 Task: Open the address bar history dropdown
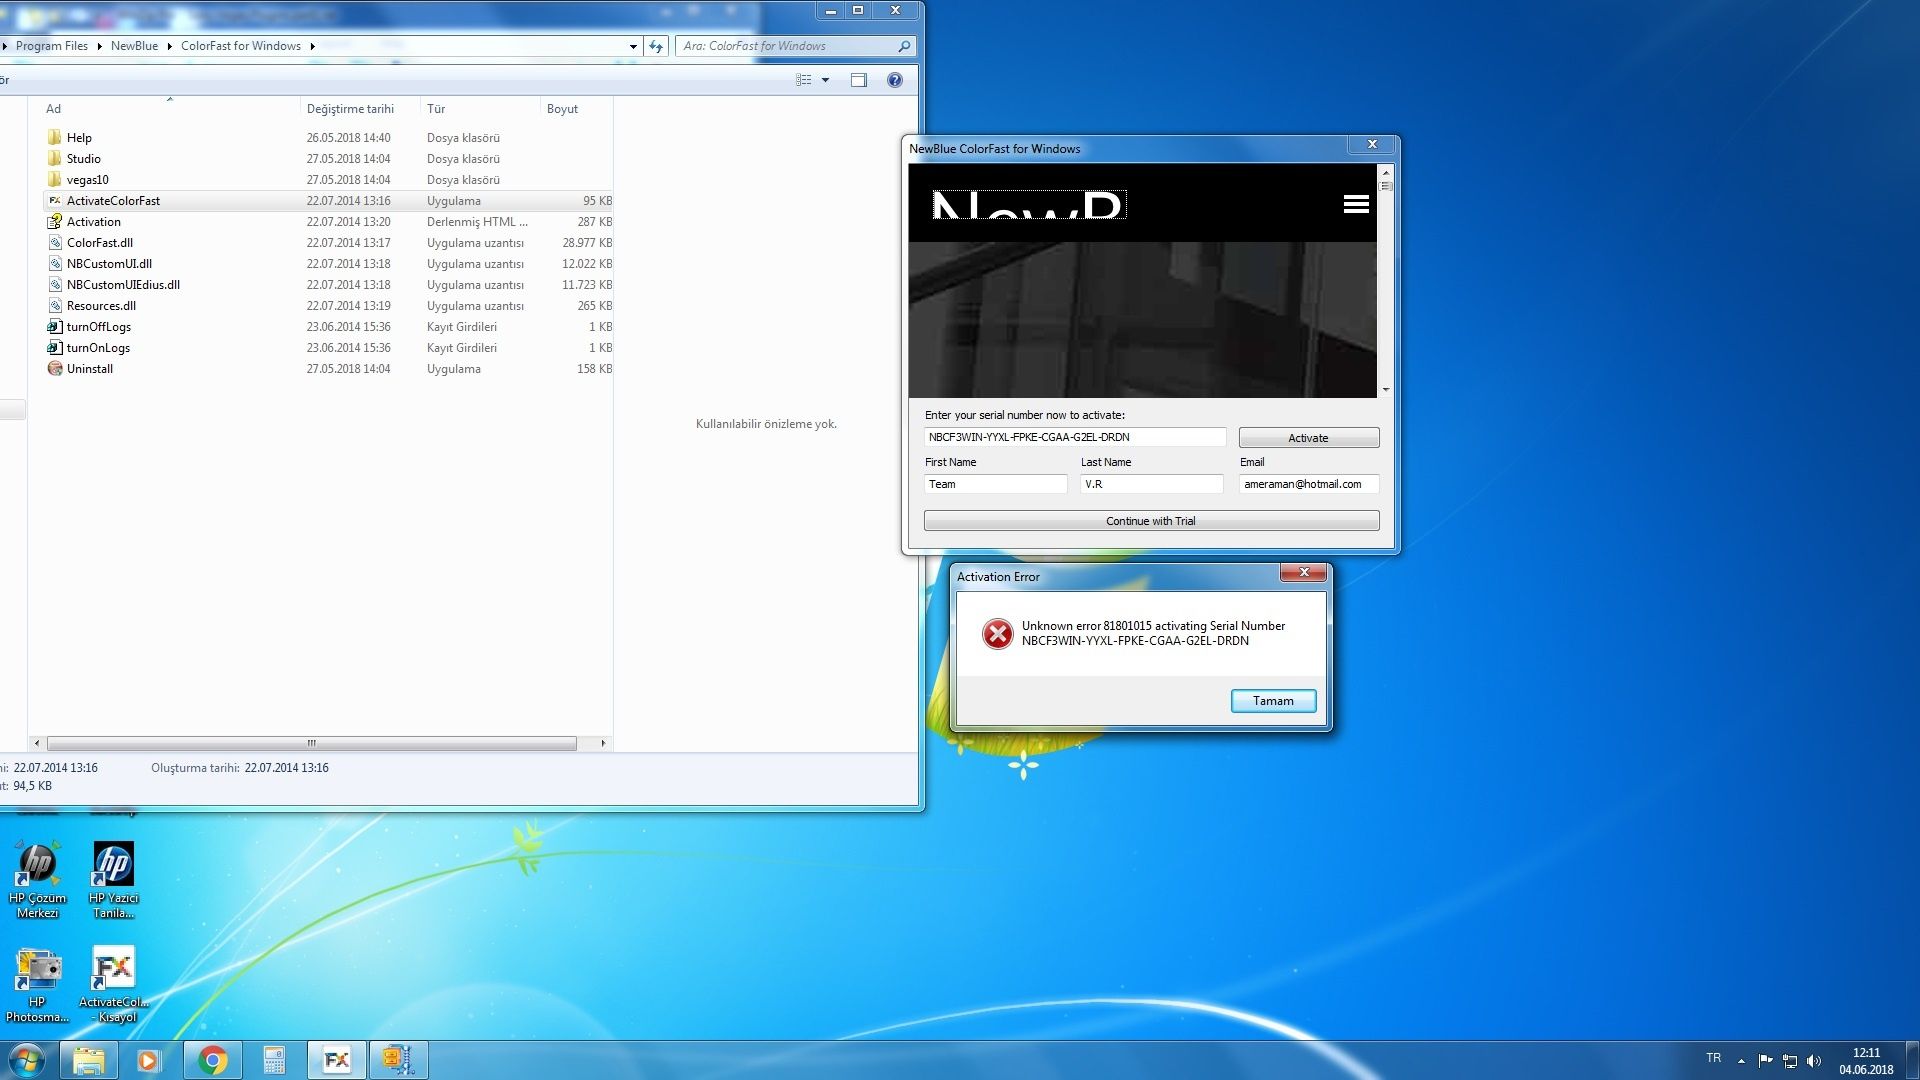(x=633, y=46)
